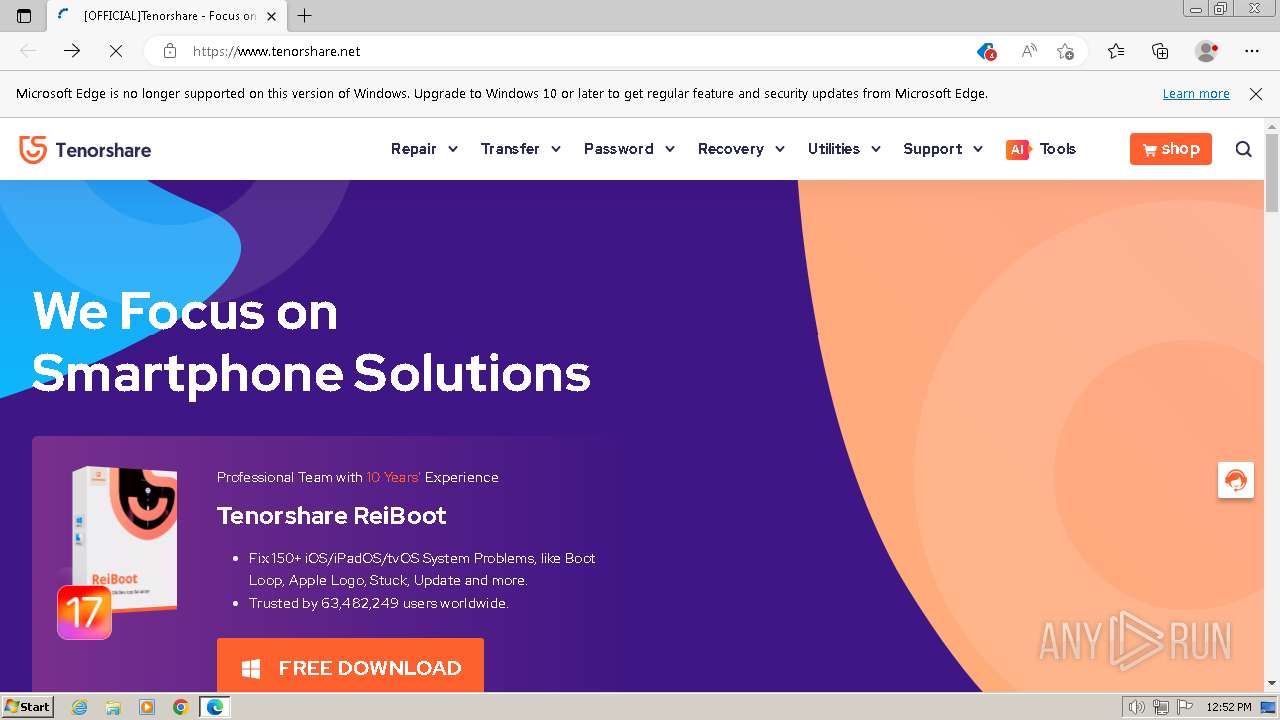Screen dimensions: 1280x720
Task: View site information lock icon
Action: 170,51
